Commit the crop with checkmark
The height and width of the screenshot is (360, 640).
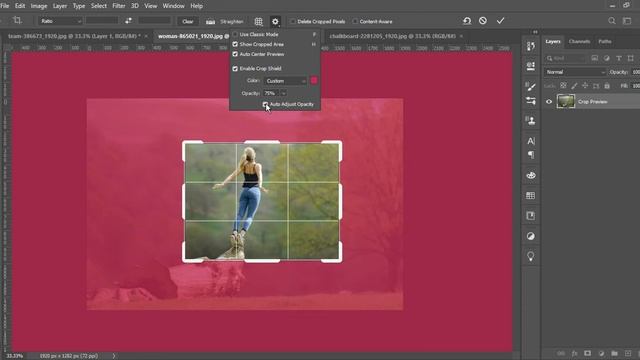point(500,21)
